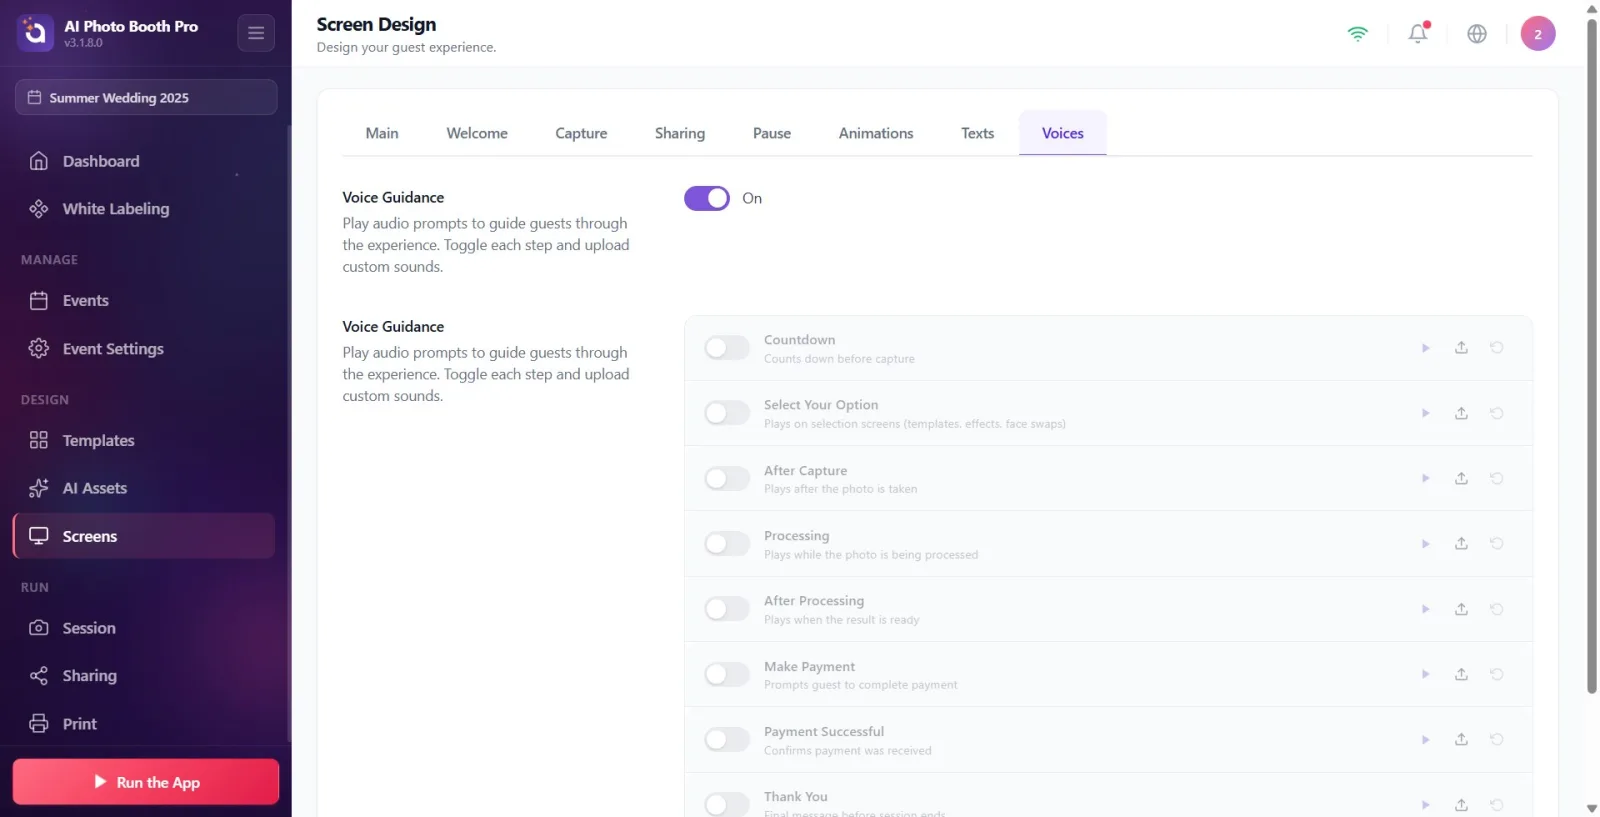
Task: Reset the Select Your Option sound
Action: [x=1497, y=413]
